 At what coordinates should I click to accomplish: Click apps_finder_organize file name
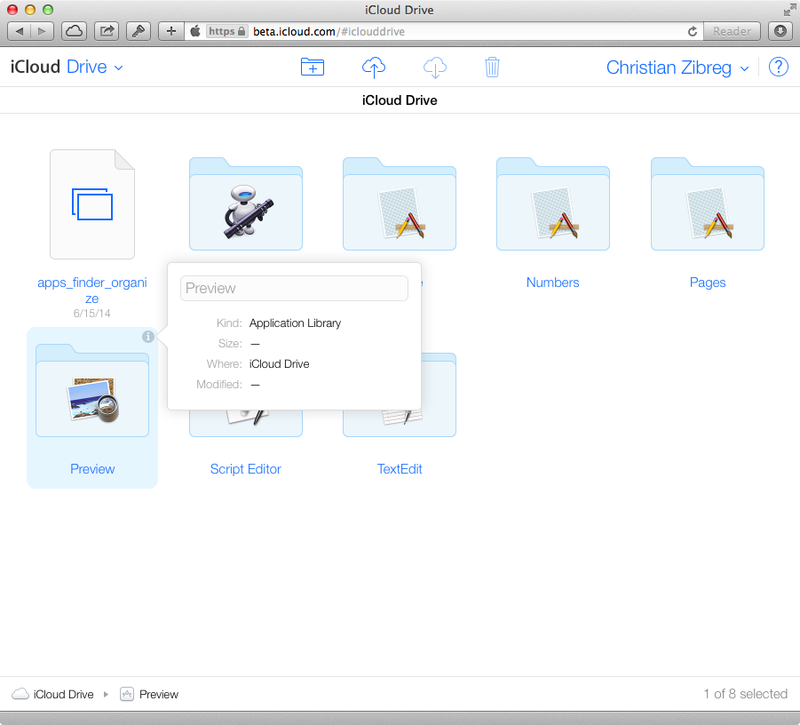coord(92,290)
